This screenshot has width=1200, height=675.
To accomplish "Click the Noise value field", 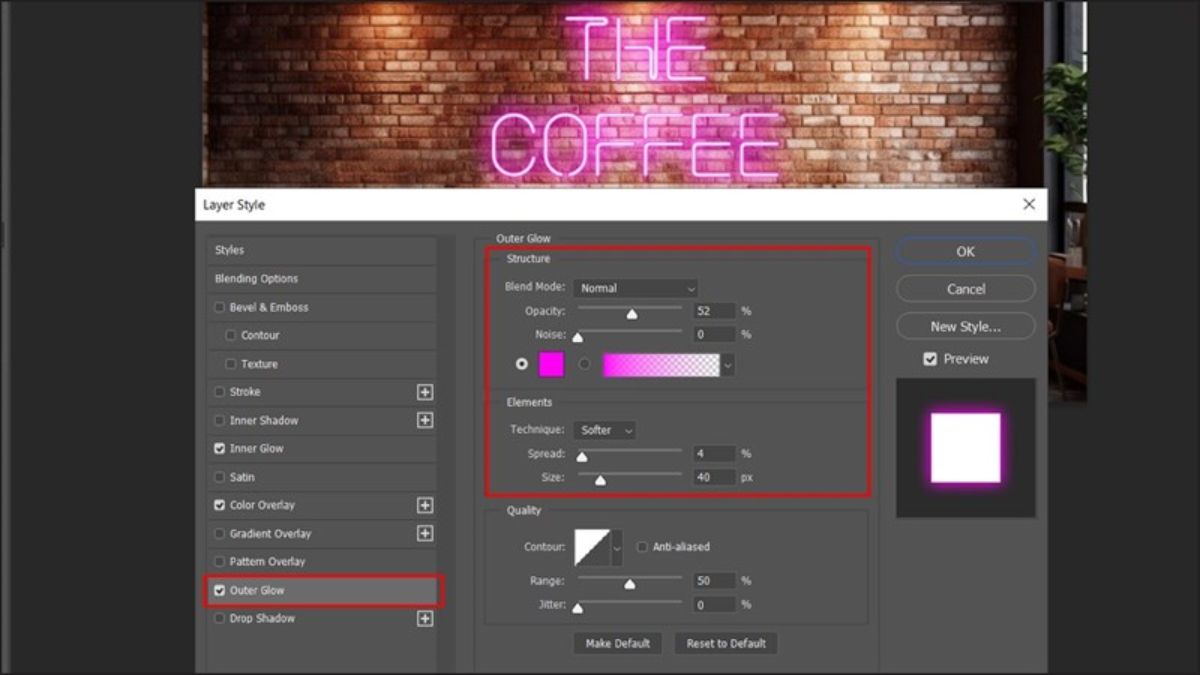I will tap(714, 334).
